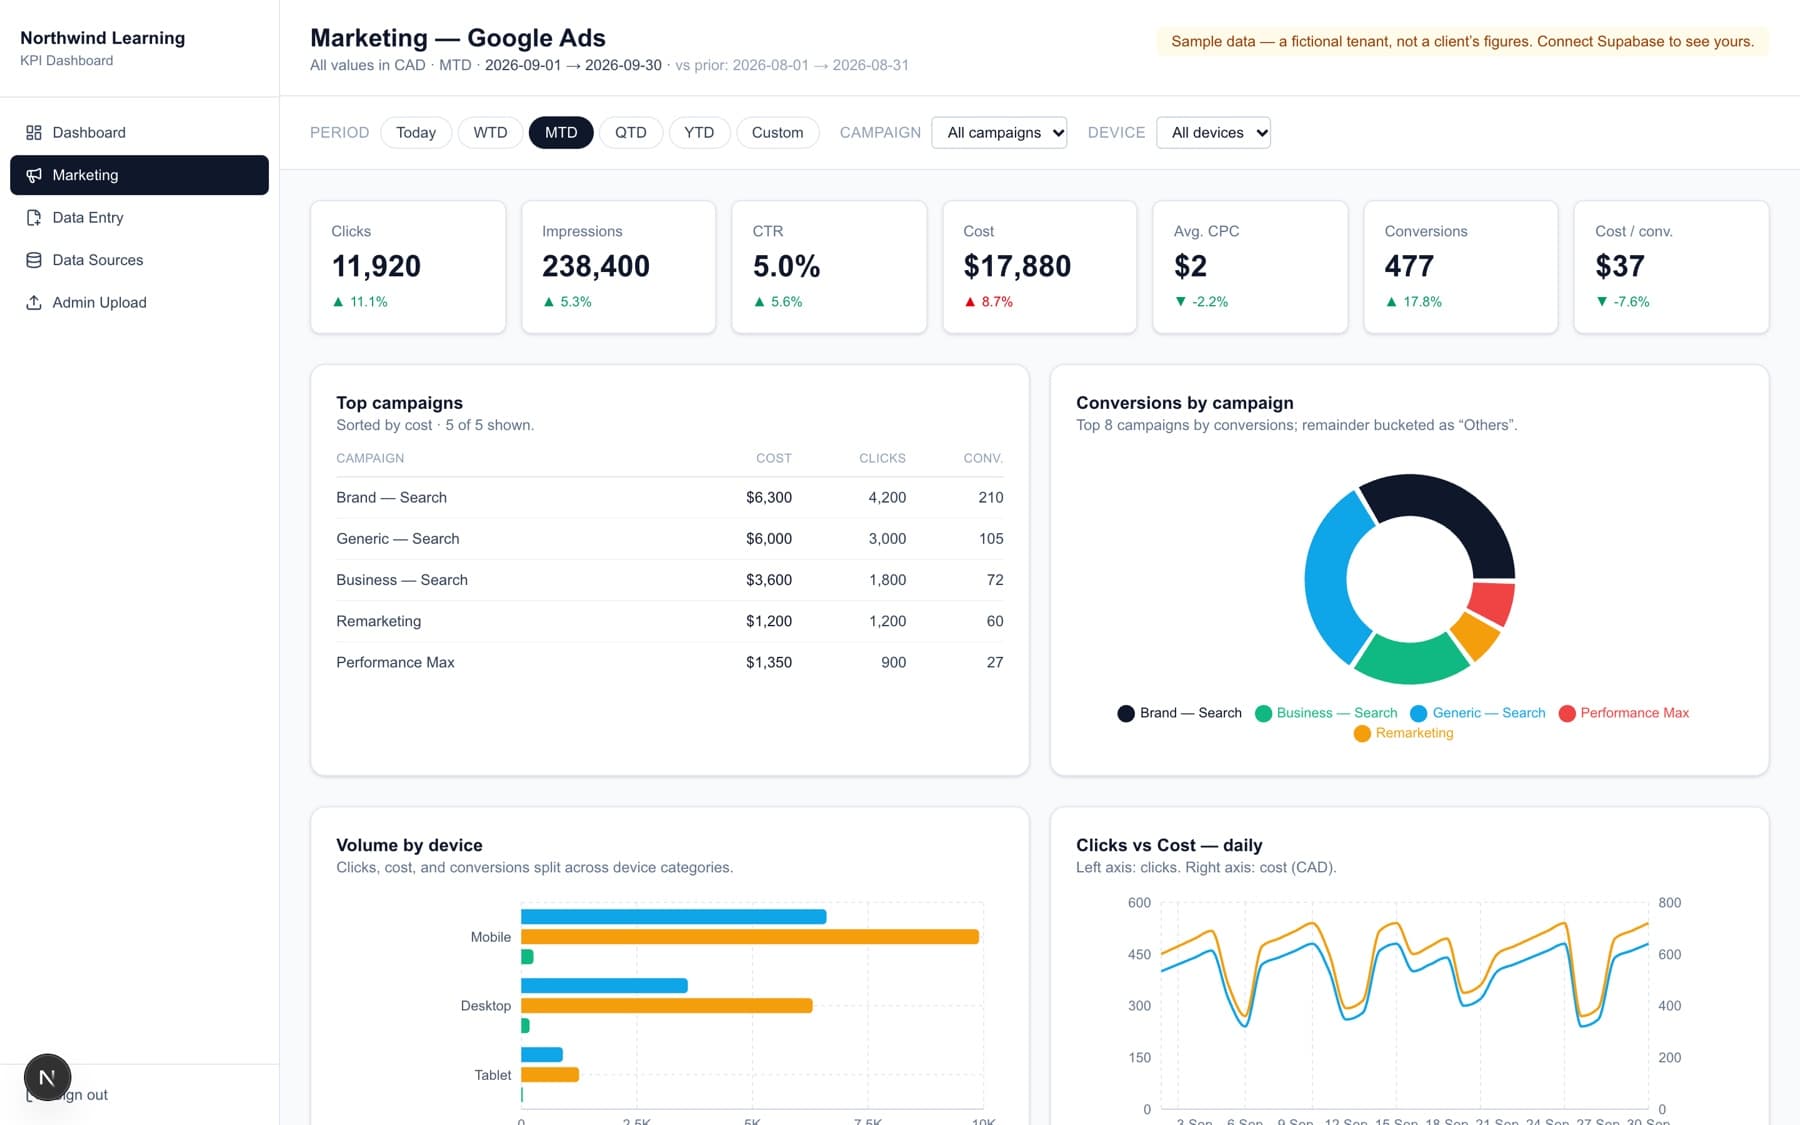Click the CLICKS column header
Image resolution: width=1800 pixels, height=1125 pixels.
tap(882, 458)
